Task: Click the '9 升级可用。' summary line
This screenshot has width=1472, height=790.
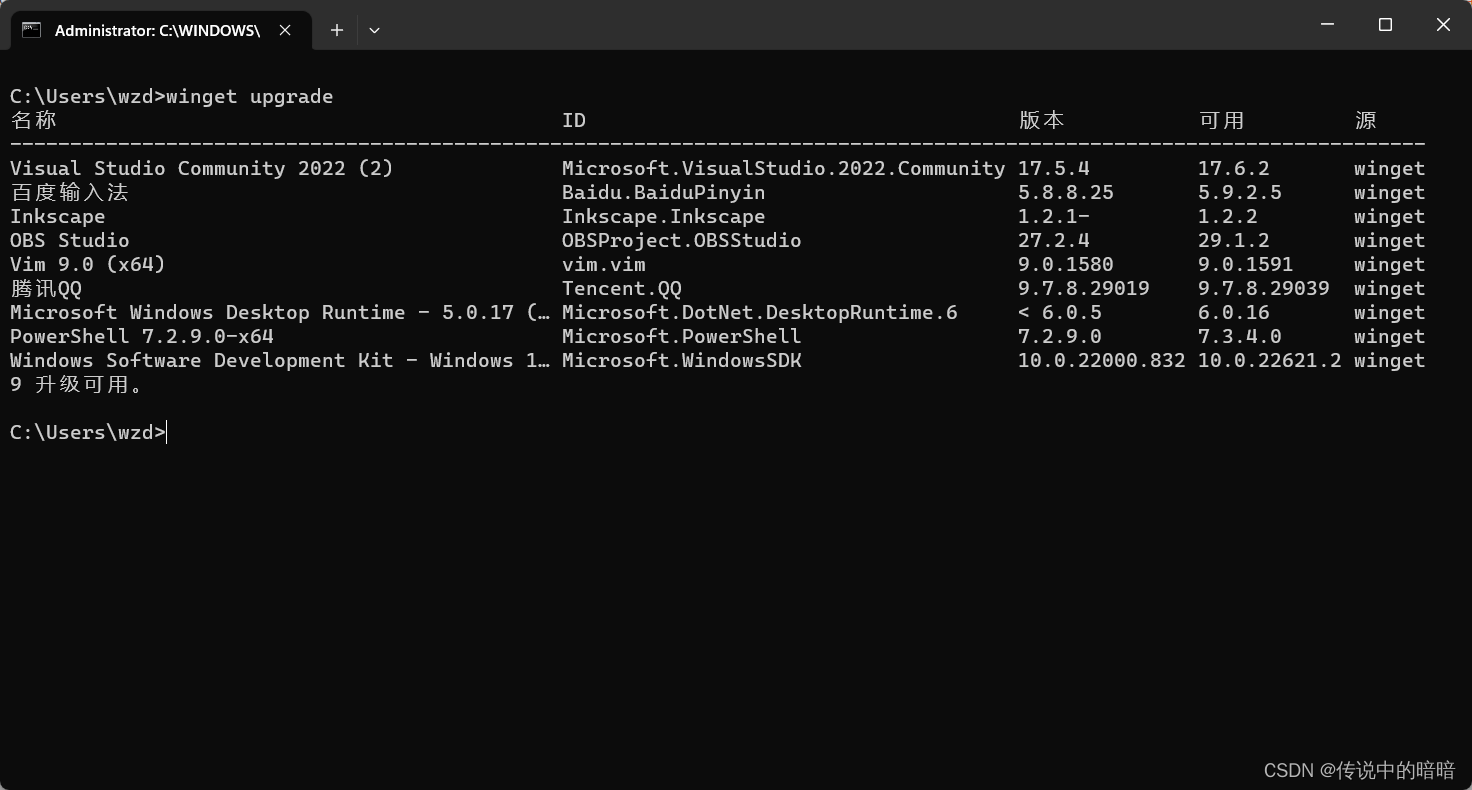Action: tap(77, 384)
